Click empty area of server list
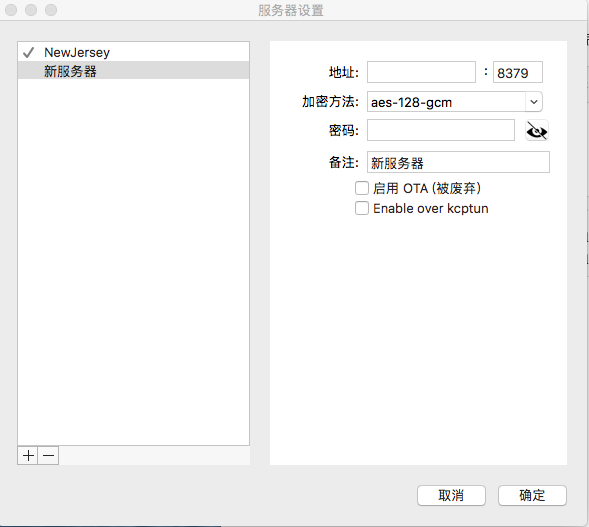 click(x=133, y=262)
